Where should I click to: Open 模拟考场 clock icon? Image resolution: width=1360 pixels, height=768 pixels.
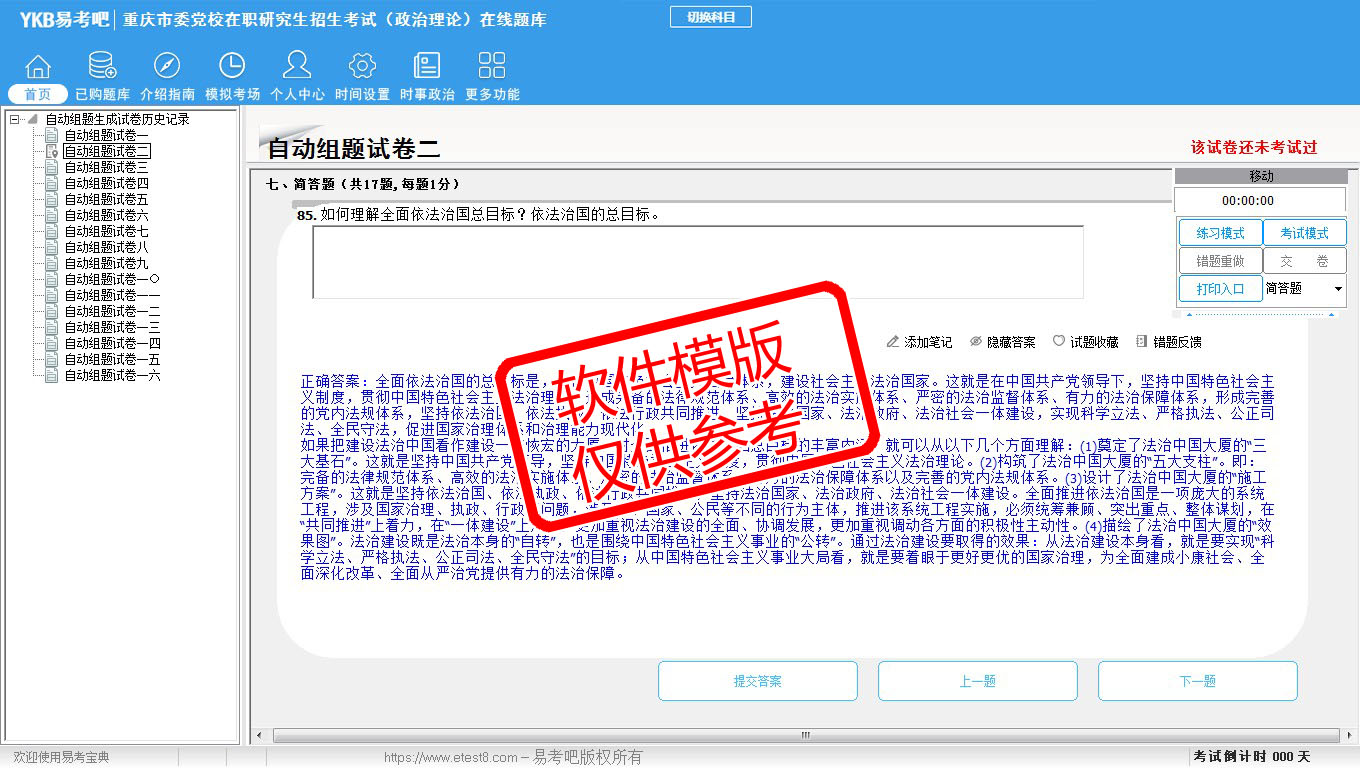pyautogui.click(x=232, y=67)
